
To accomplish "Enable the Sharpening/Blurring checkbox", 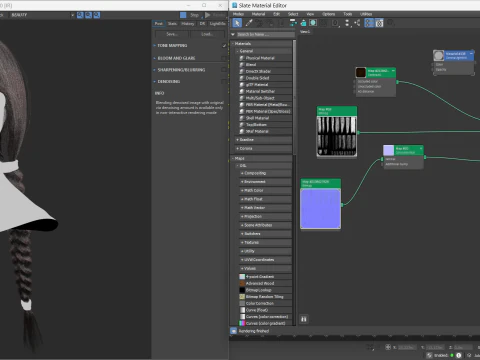I will click(224, 70).
